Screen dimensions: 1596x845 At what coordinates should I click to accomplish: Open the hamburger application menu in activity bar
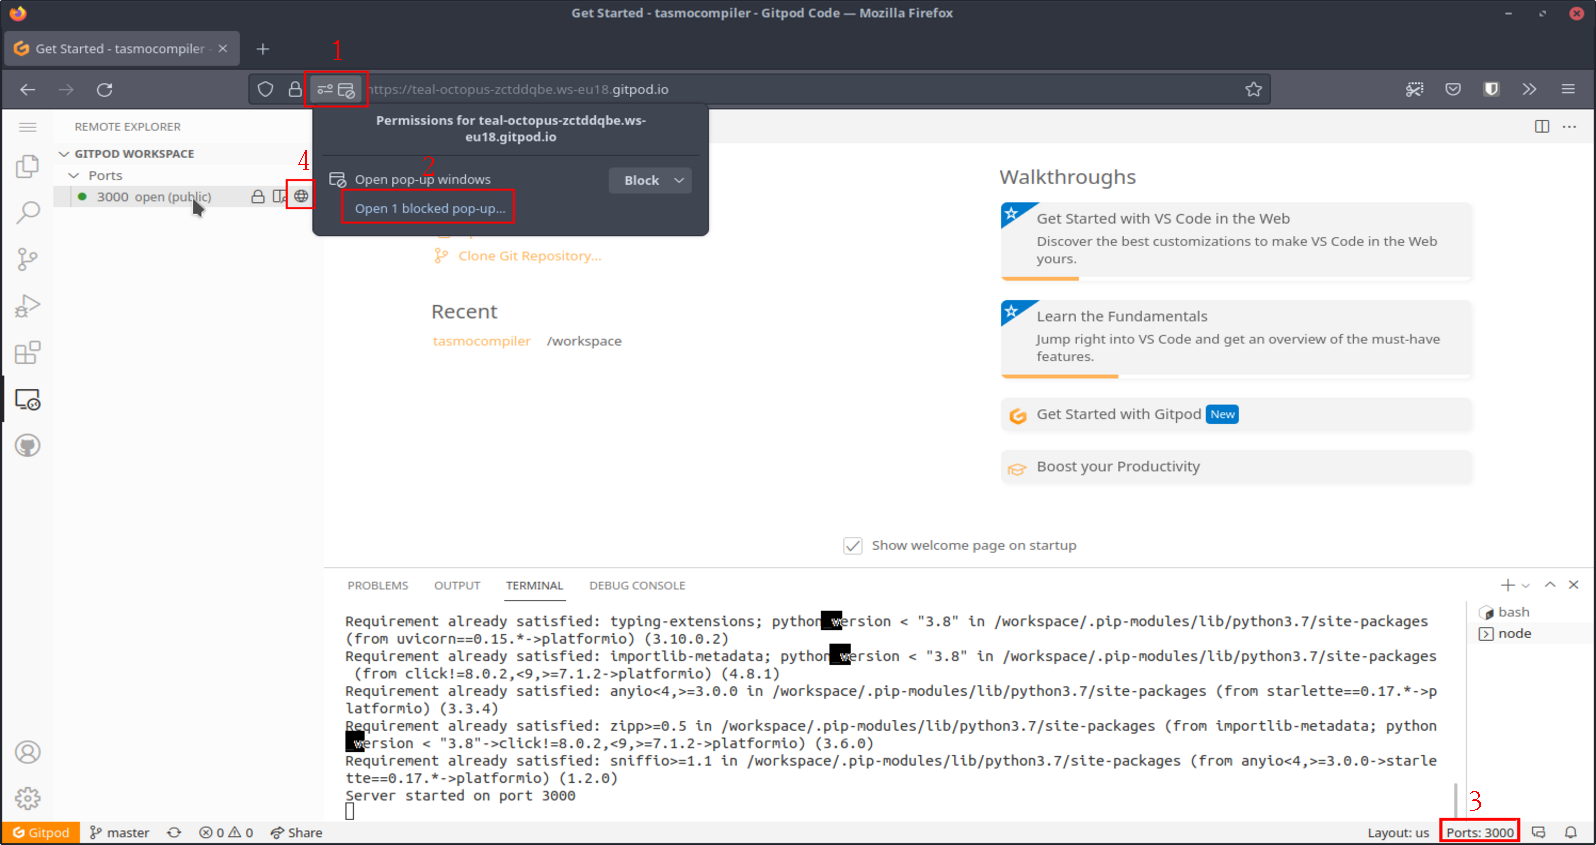pyautogui.click(x=28, y=127)
